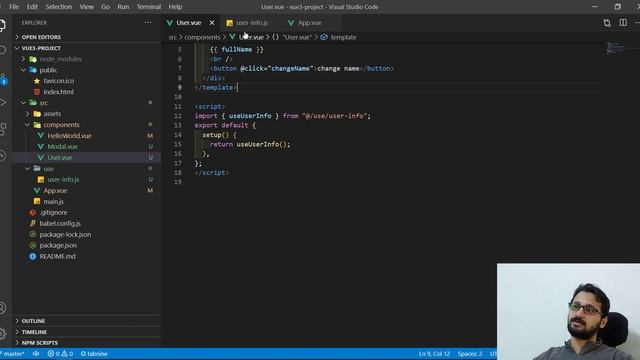Click the components breadcrumb segment
This screenshot has height=360, width=640.
point(202,37)
